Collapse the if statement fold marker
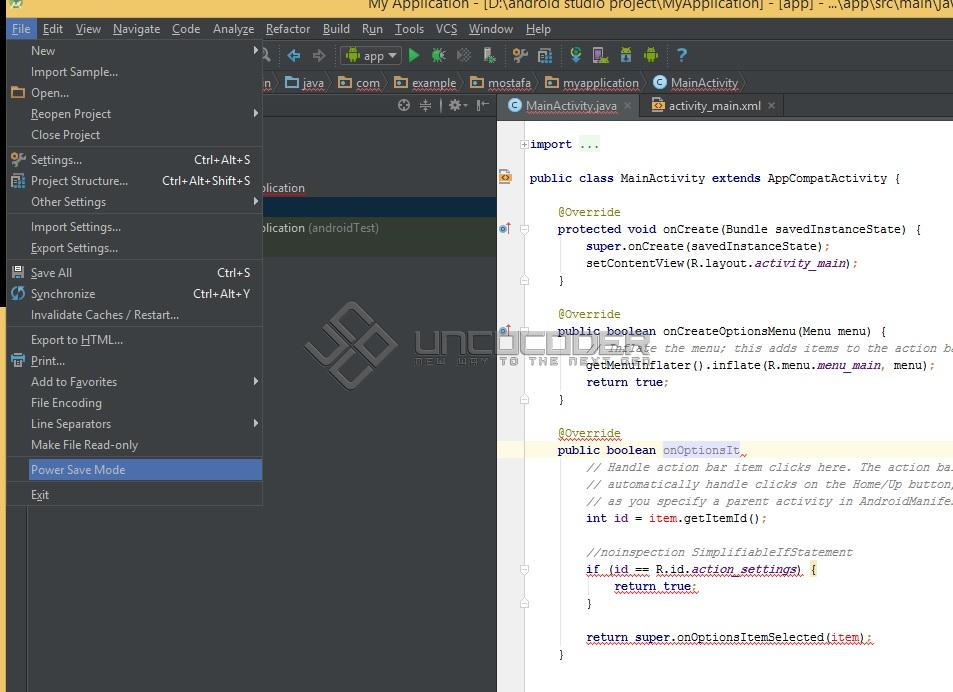The image size is (953, 692). pyautogui.click(x=524, y=569)
